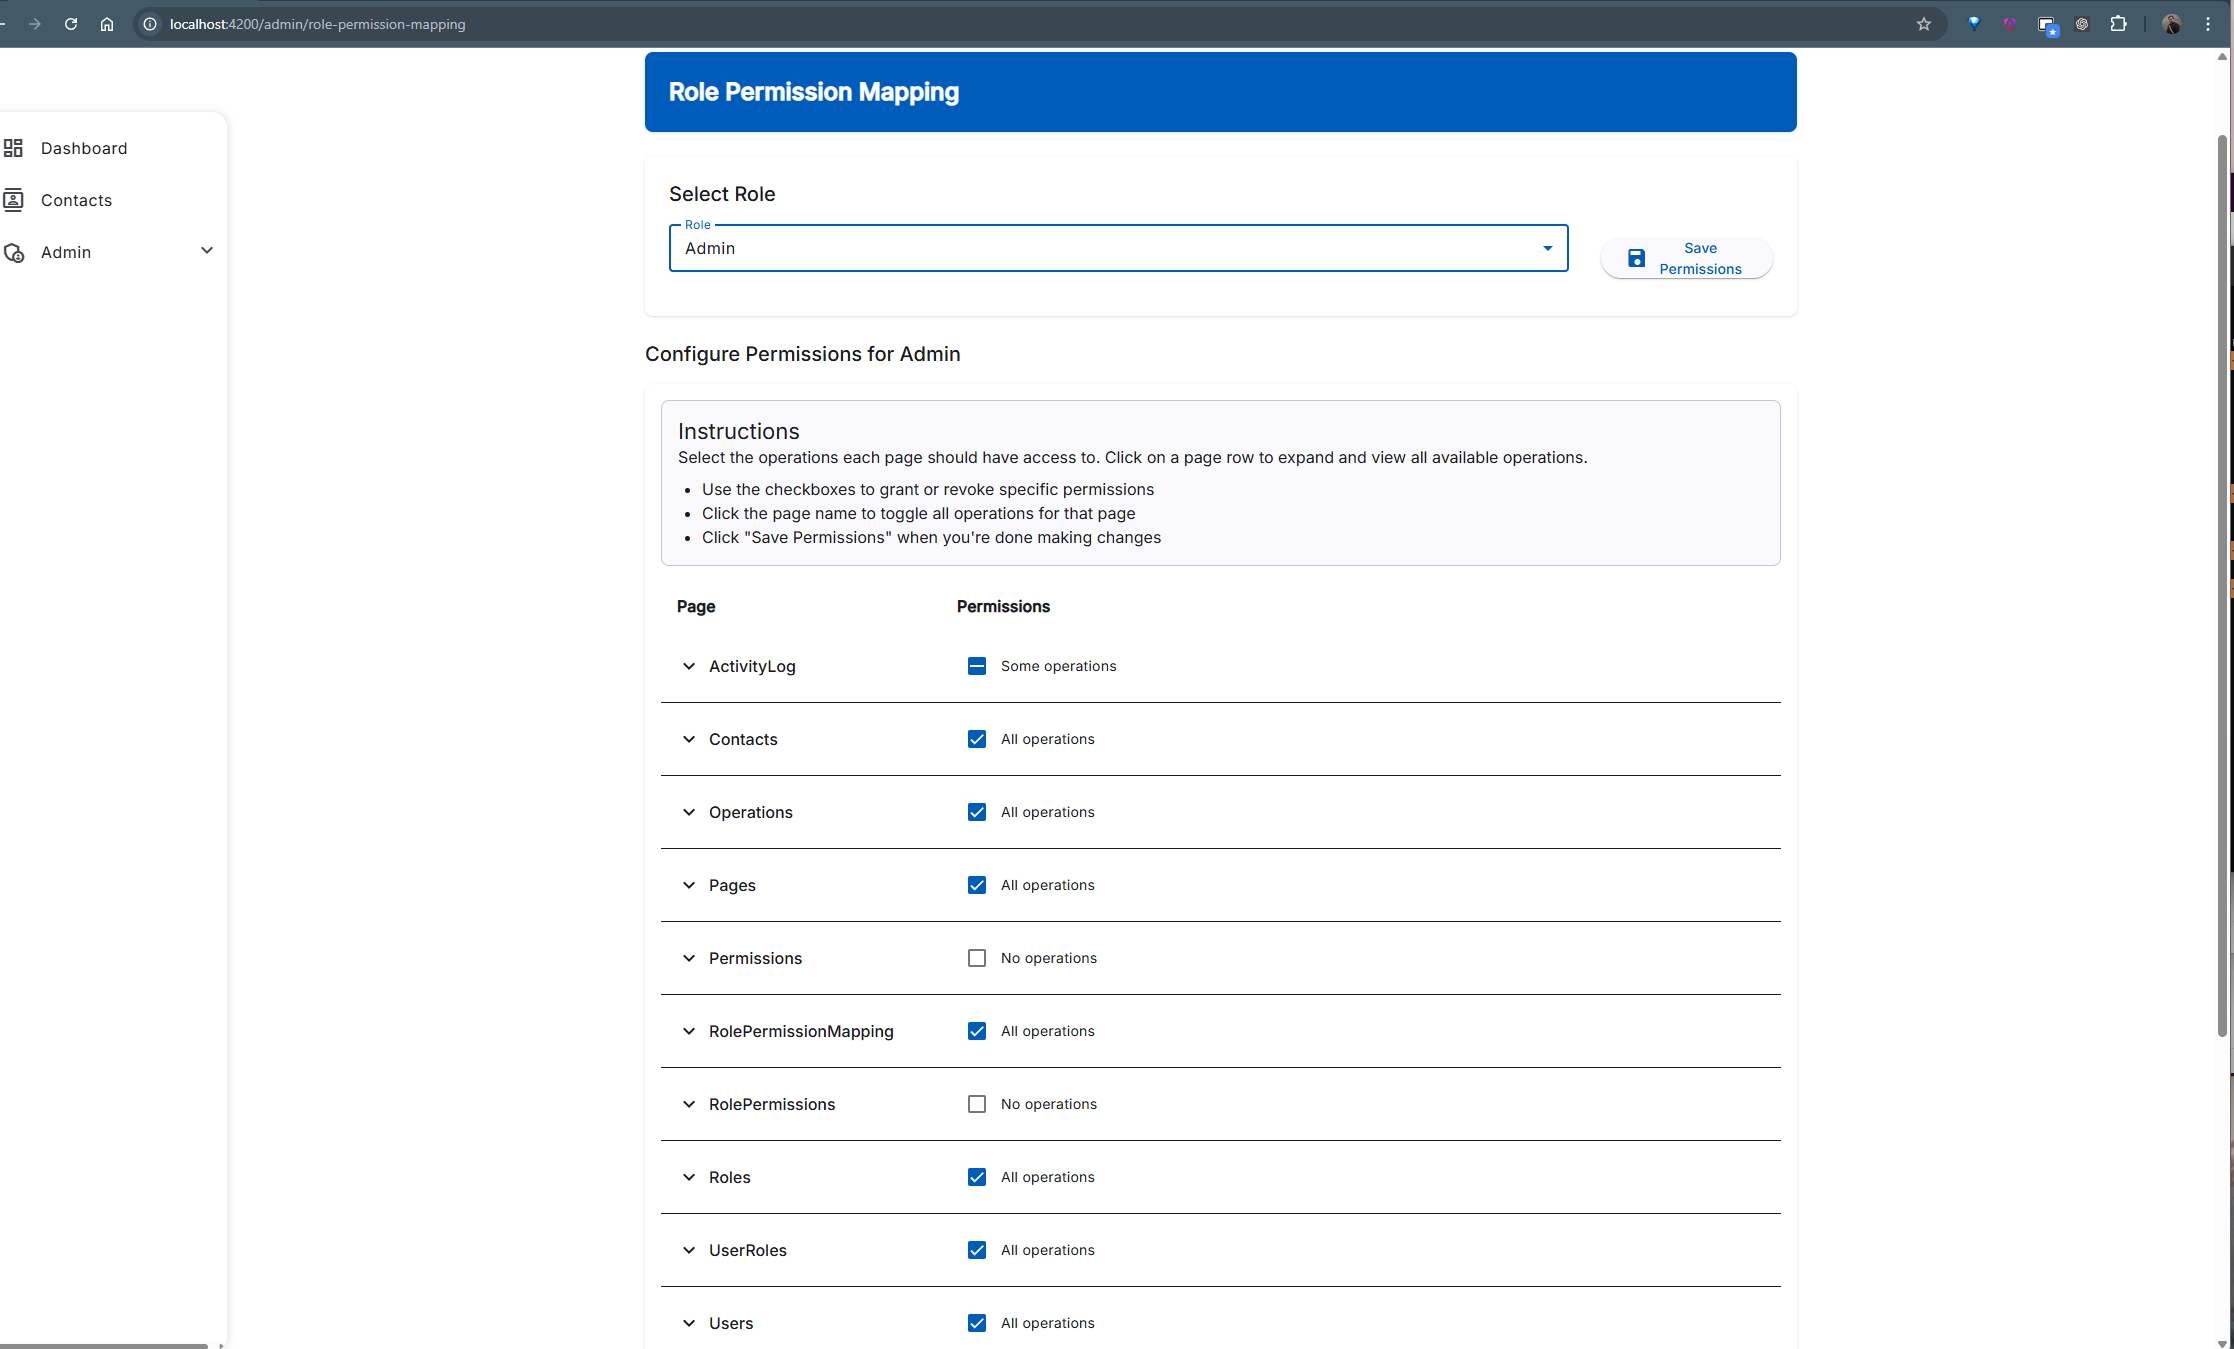Expand the RolePermissionMapping row chevron
This screenshot has width=2234, height=1349.
[x=689, y=1031]
